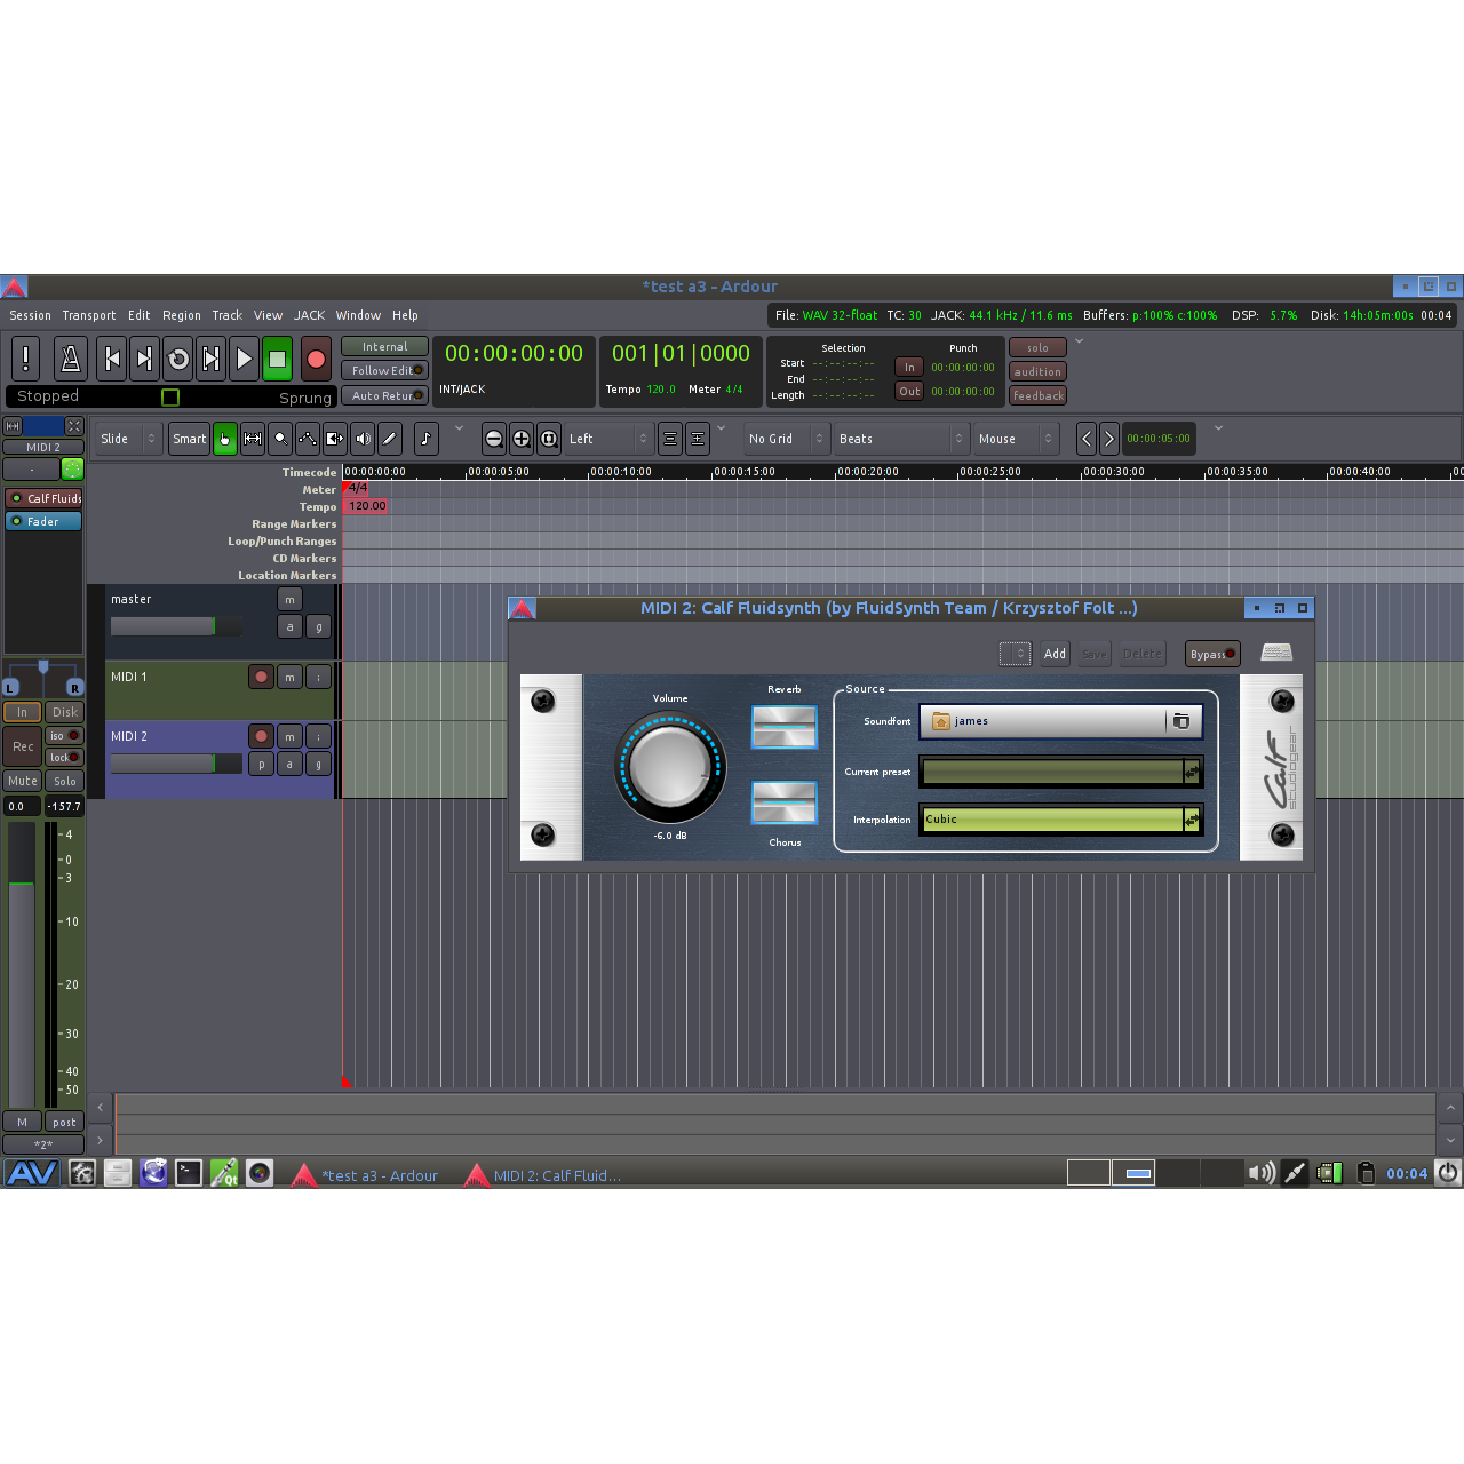Click the play range transport button
1464x1464 pixels.
(211, 359)
